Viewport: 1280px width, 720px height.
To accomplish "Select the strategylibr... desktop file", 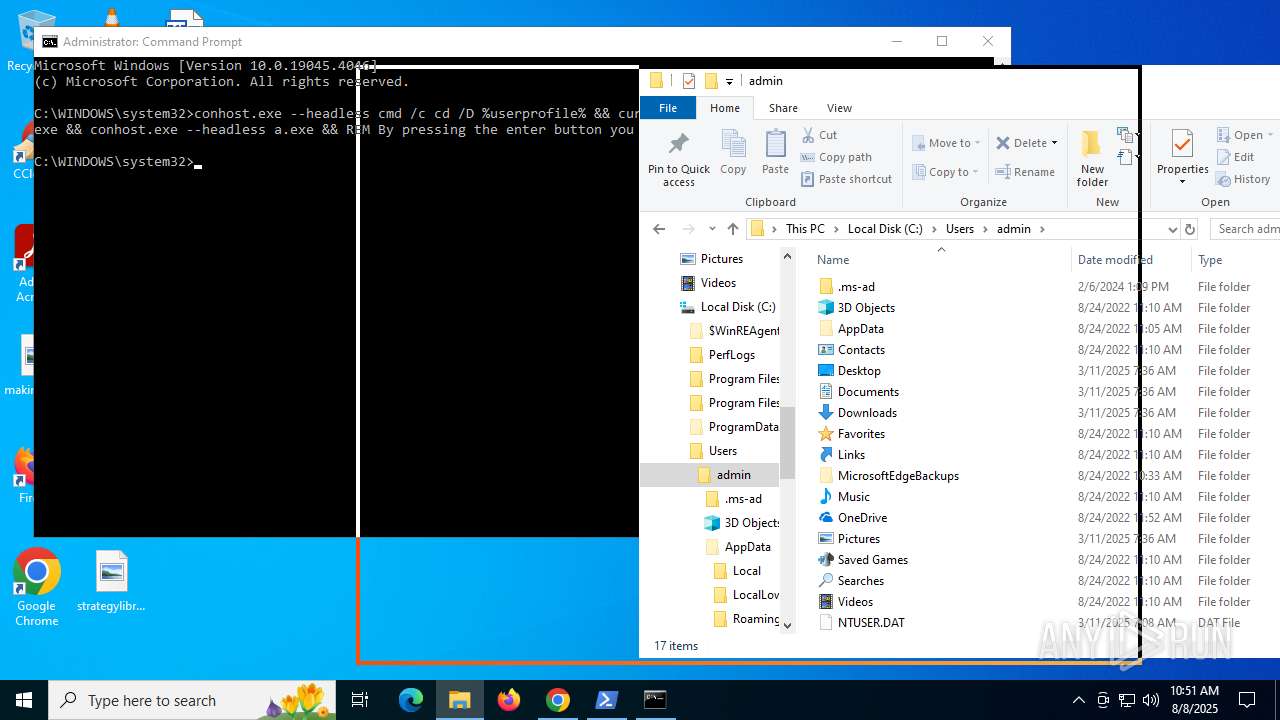I will point(111,582).
